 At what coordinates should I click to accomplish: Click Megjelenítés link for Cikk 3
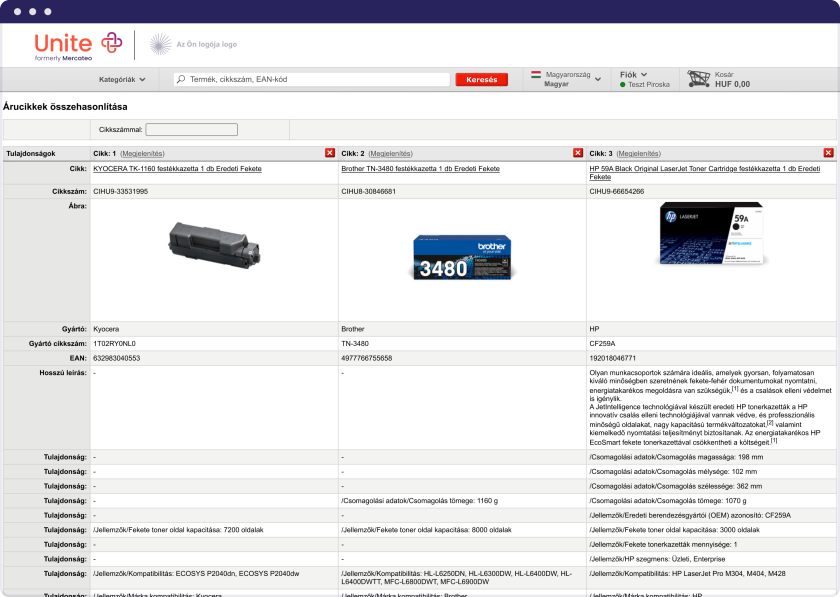click(638, 153)
